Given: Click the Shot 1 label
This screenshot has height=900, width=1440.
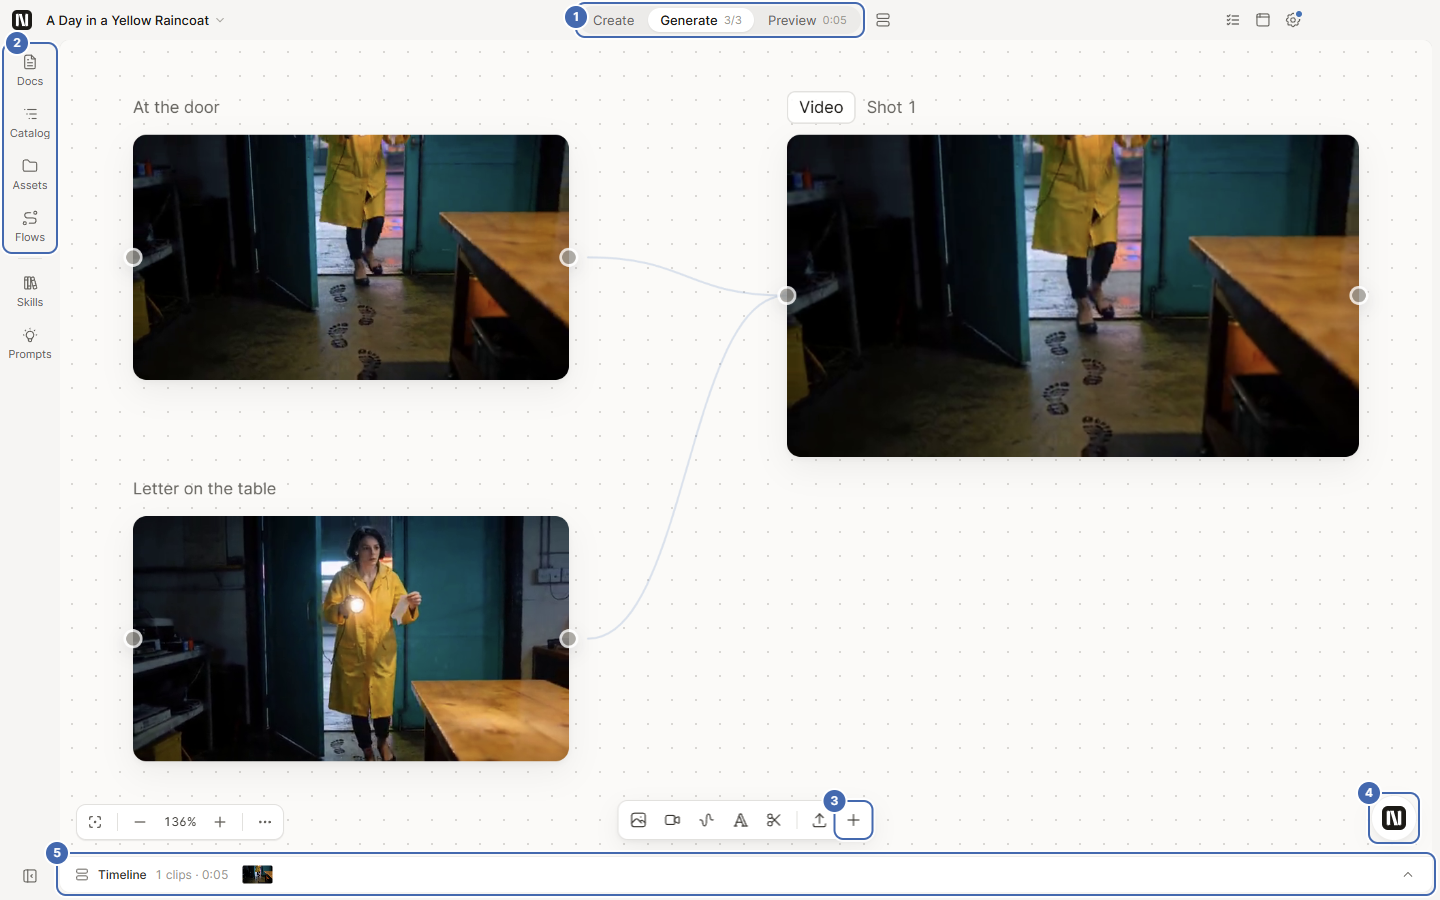Looking at the screenshot, I should point(891,107).
